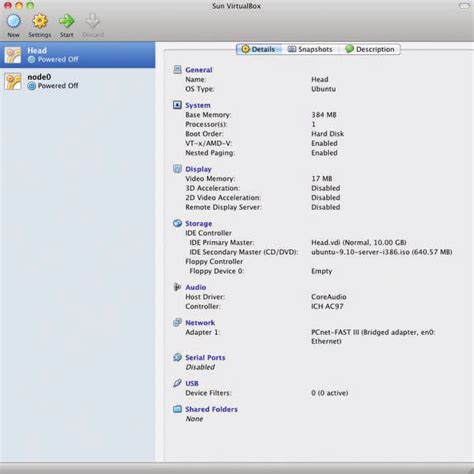Viewport: 474px width, 474px height.
Task: Click the Ubuntu OS Type value
Action: 323,89
